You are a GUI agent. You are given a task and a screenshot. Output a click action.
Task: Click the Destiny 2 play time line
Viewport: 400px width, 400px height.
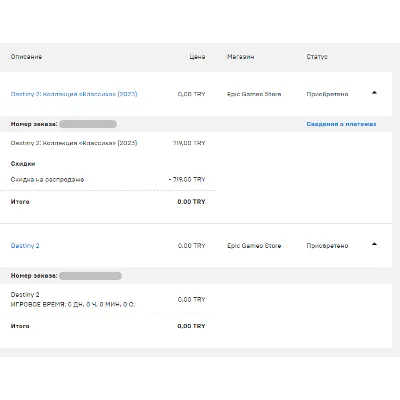(73, 304)
